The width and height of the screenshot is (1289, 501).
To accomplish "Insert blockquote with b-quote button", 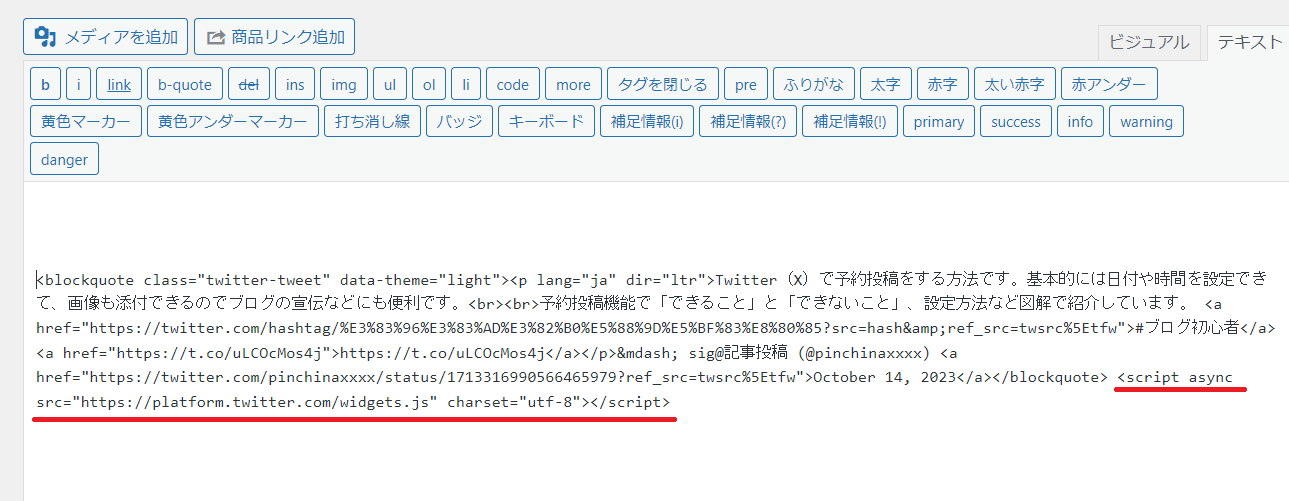I will [185, 84].
